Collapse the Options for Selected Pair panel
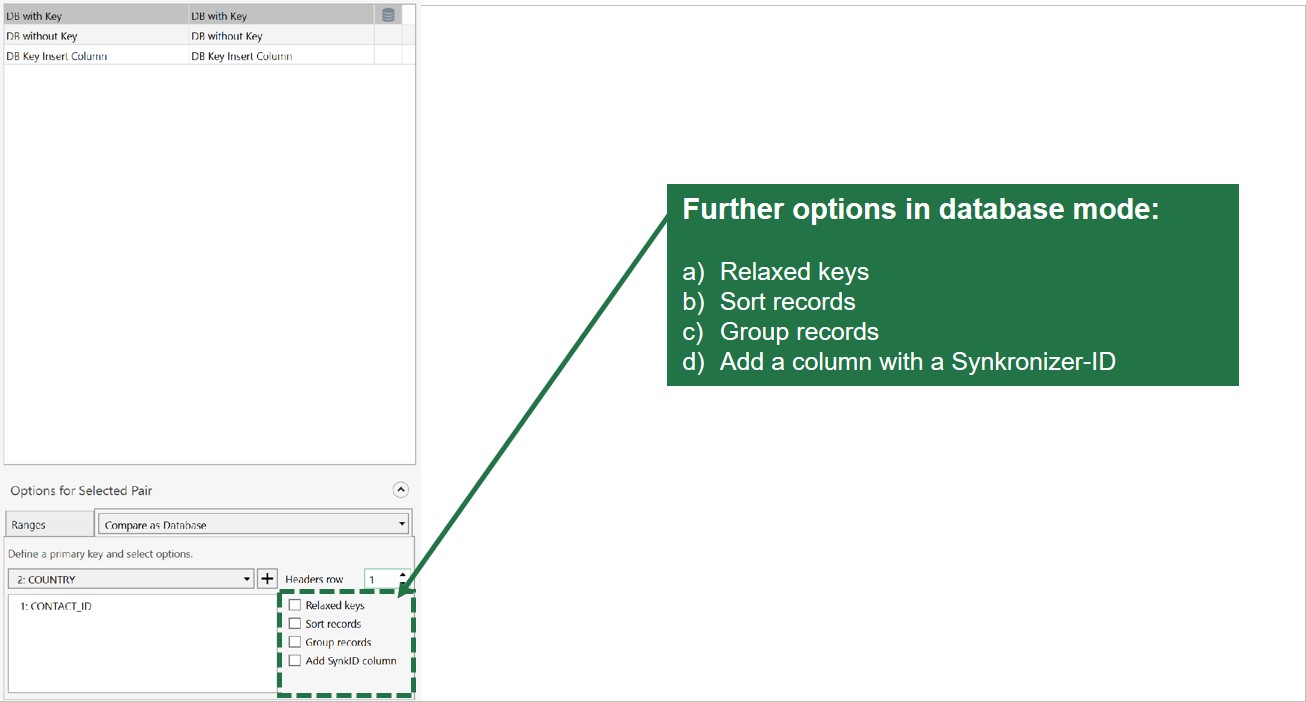Viewport: 1306px width, 702px height. [401, 490]
